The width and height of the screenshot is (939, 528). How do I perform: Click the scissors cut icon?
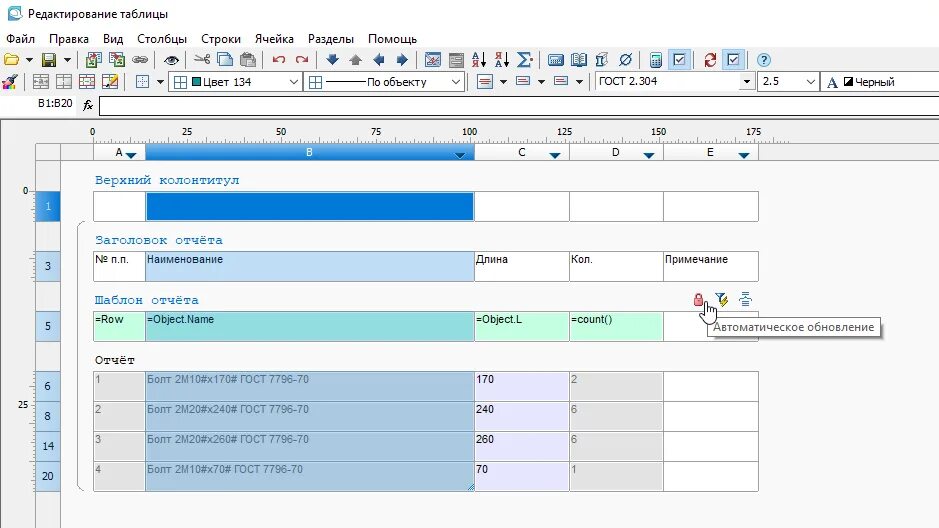(x=202, y=60)
